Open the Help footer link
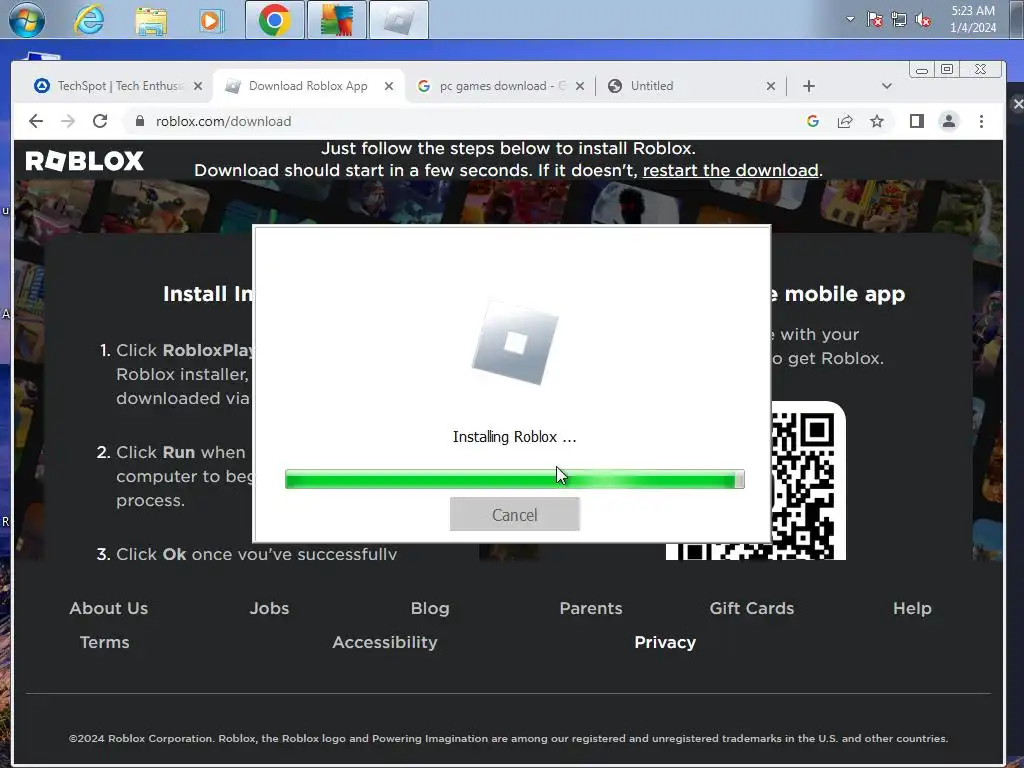 click(912, 608)
